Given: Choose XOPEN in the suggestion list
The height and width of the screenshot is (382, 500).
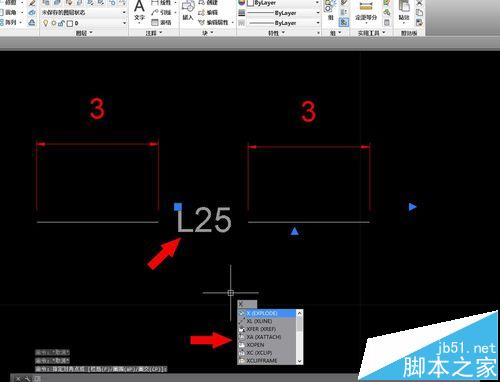Looking at the screenshot, I should 266,345.
